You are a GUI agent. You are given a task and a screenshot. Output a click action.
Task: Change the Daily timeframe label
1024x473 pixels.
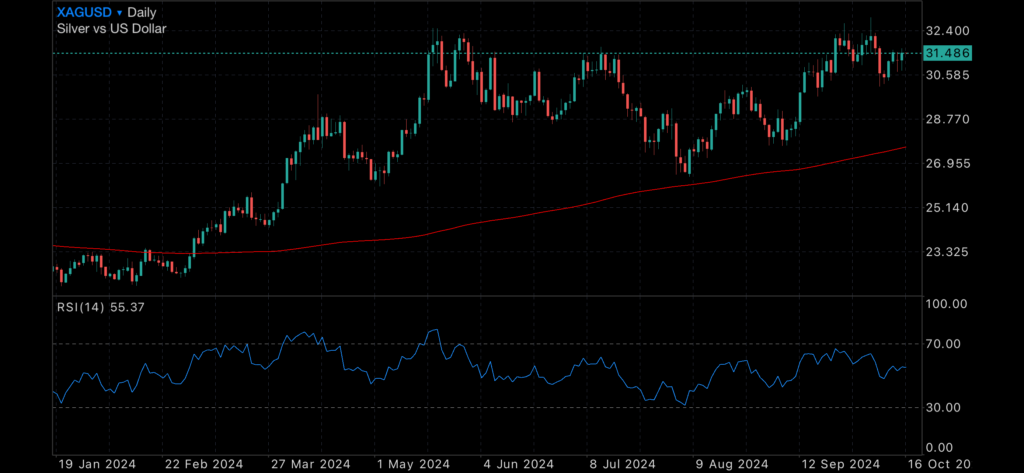142,12
